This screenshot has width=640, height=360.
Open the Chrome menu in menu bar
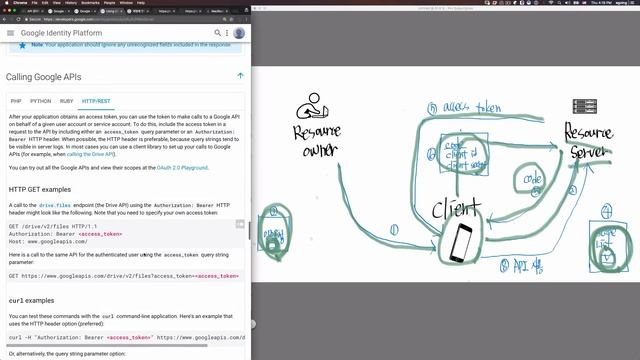pyautogui.click(x=20, y=2)
